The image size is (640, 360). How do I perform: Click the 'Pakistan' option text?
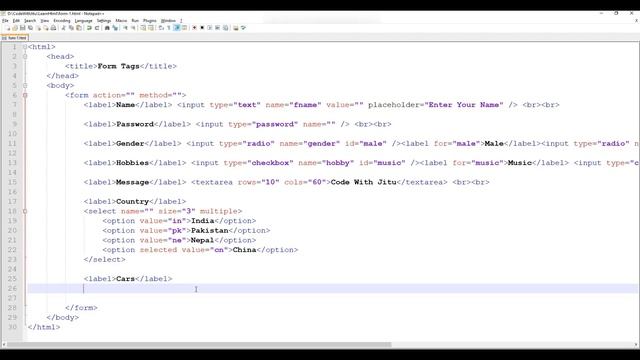pyautogui.click(x=210, y=231)
